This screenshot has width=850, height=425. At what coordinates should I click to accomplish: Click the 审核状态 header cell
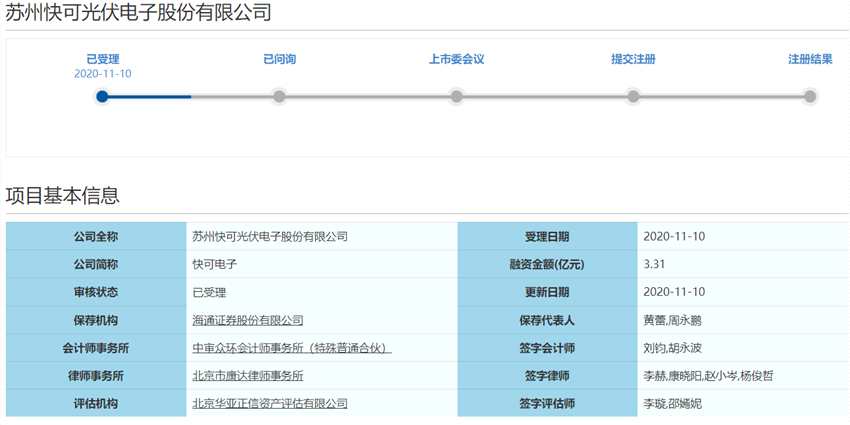coord(96,292)
